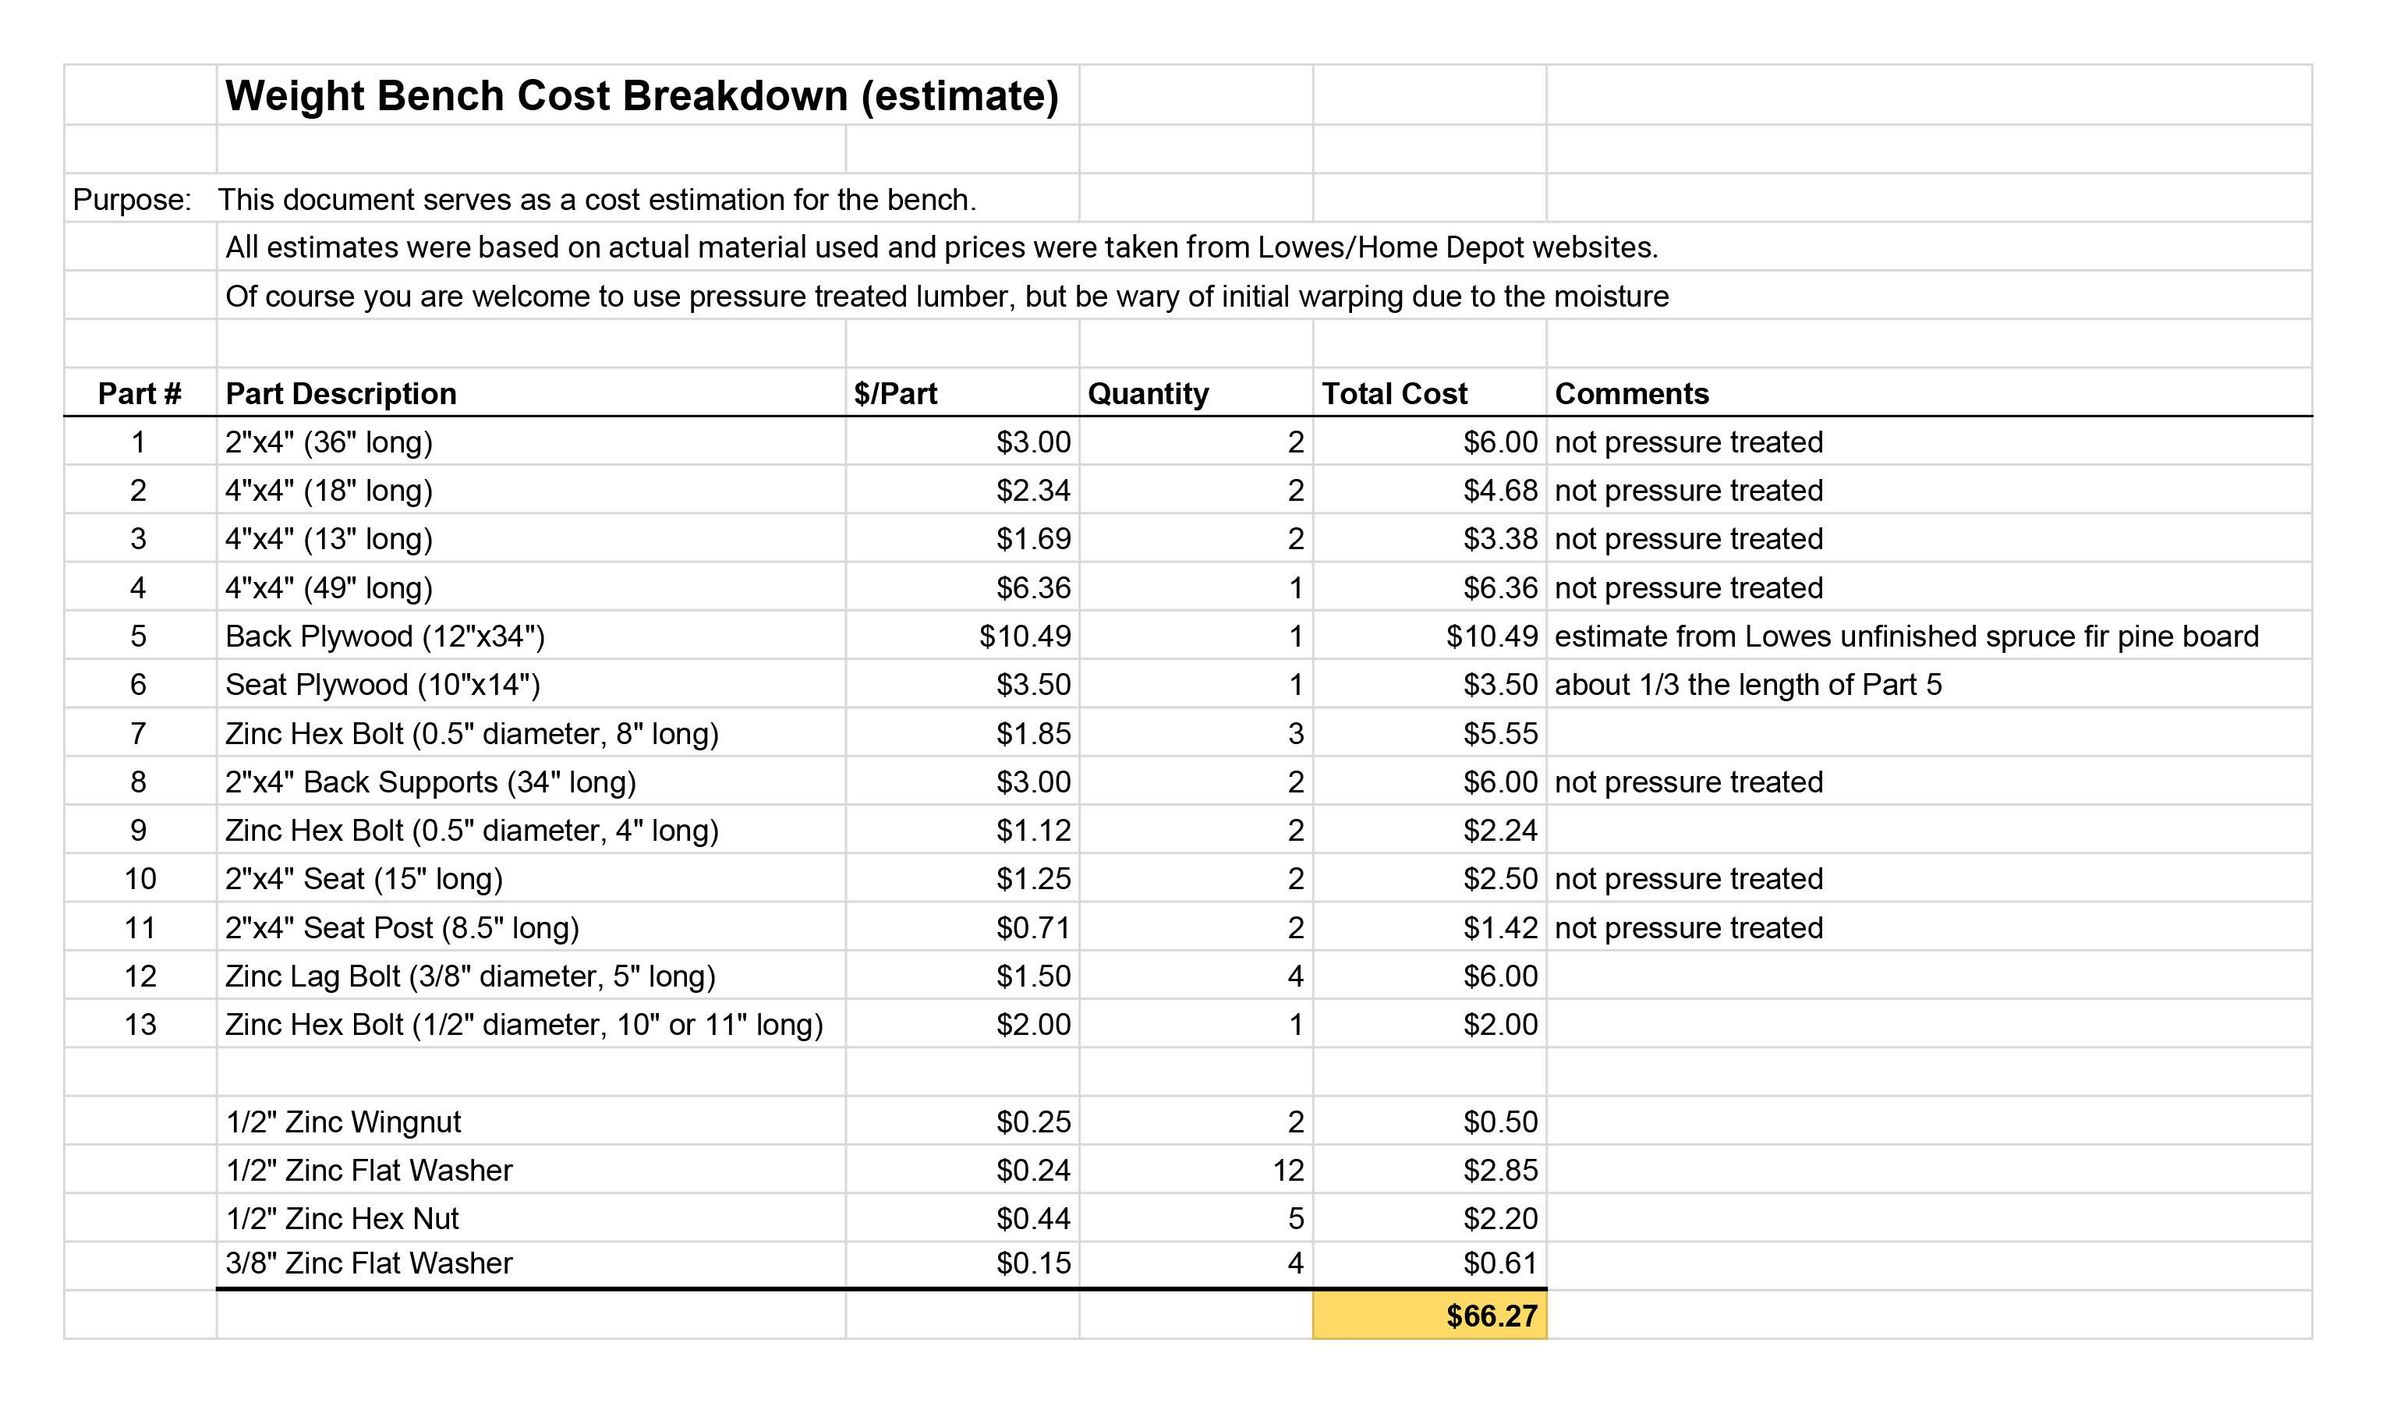Click the yellow highlighted $66.27 total cell
2400x1404 pixels.
(1430, 1315)
